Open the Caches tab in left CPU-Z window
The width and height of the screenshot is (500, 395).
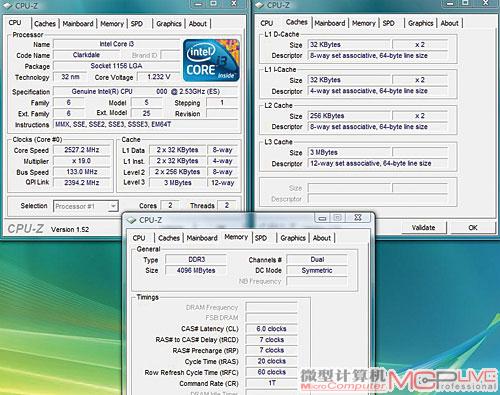tap(45, 24)
